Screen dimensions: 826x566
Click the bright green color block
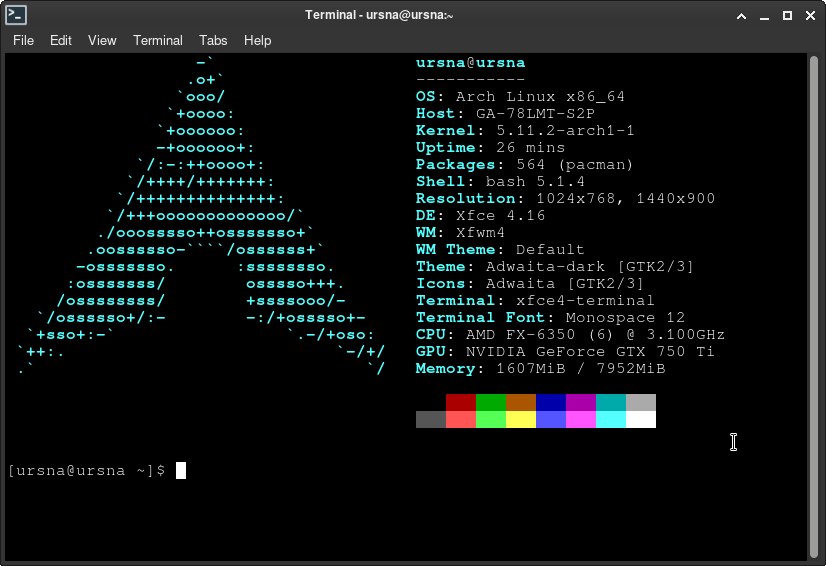(x=490, y=419)
